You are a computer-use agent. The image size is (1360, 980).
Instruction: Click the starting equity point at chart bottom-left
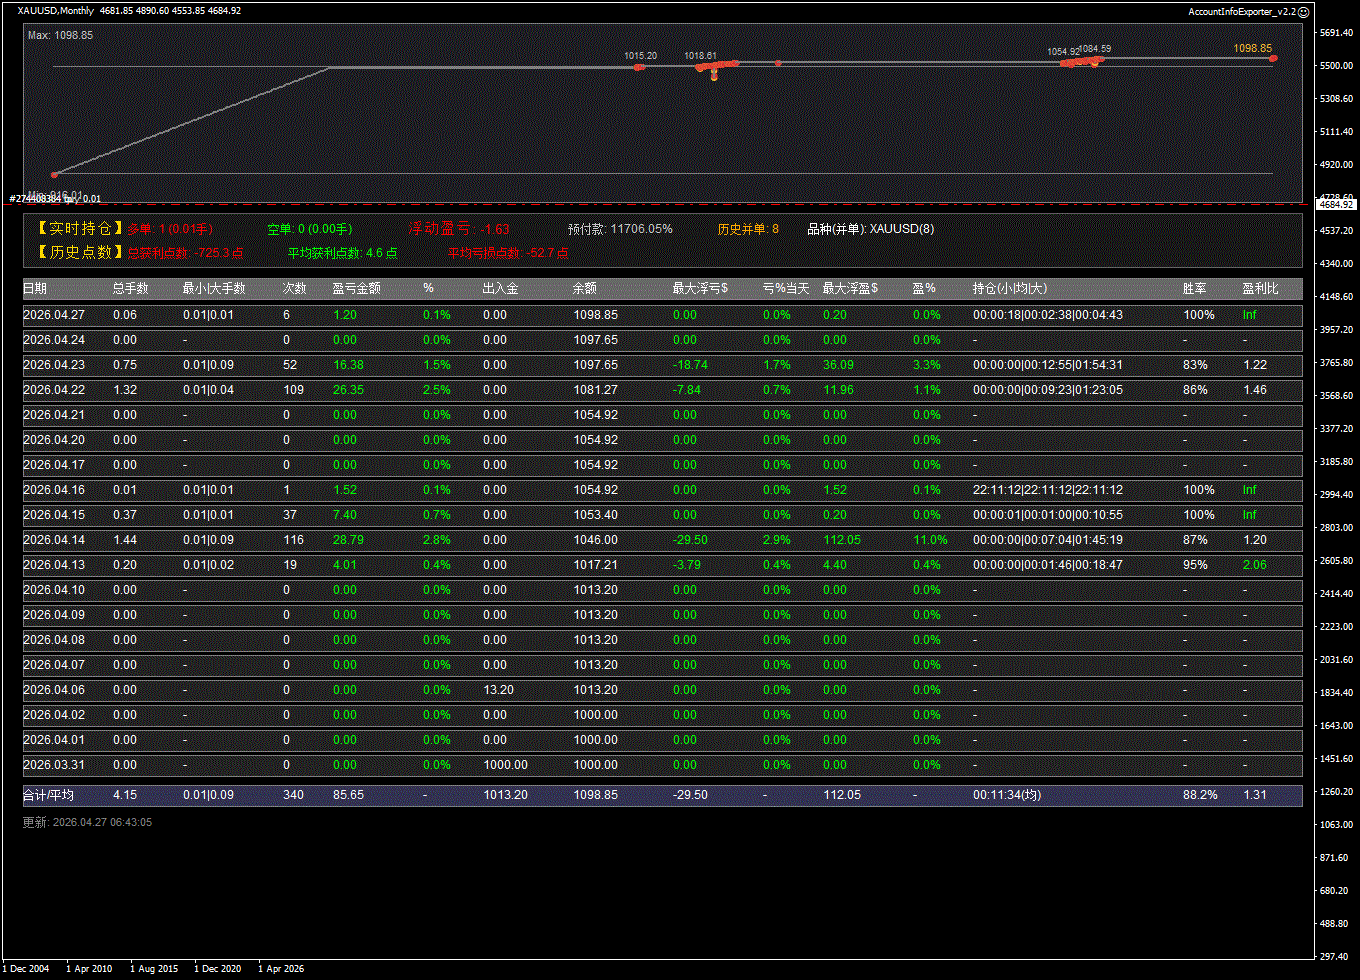[54, 174]
